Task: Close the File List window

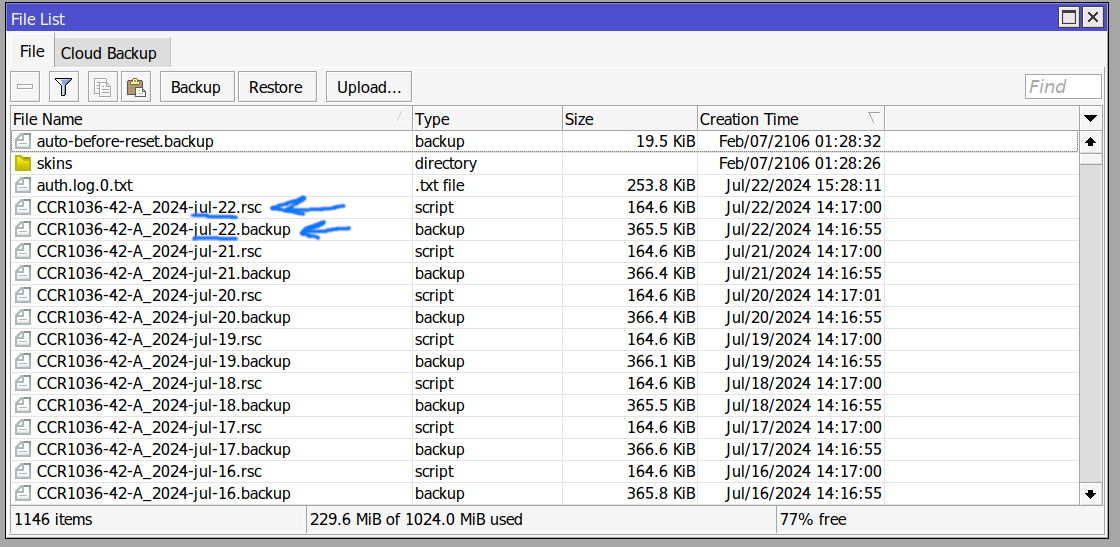Action: click(1092, 17)
